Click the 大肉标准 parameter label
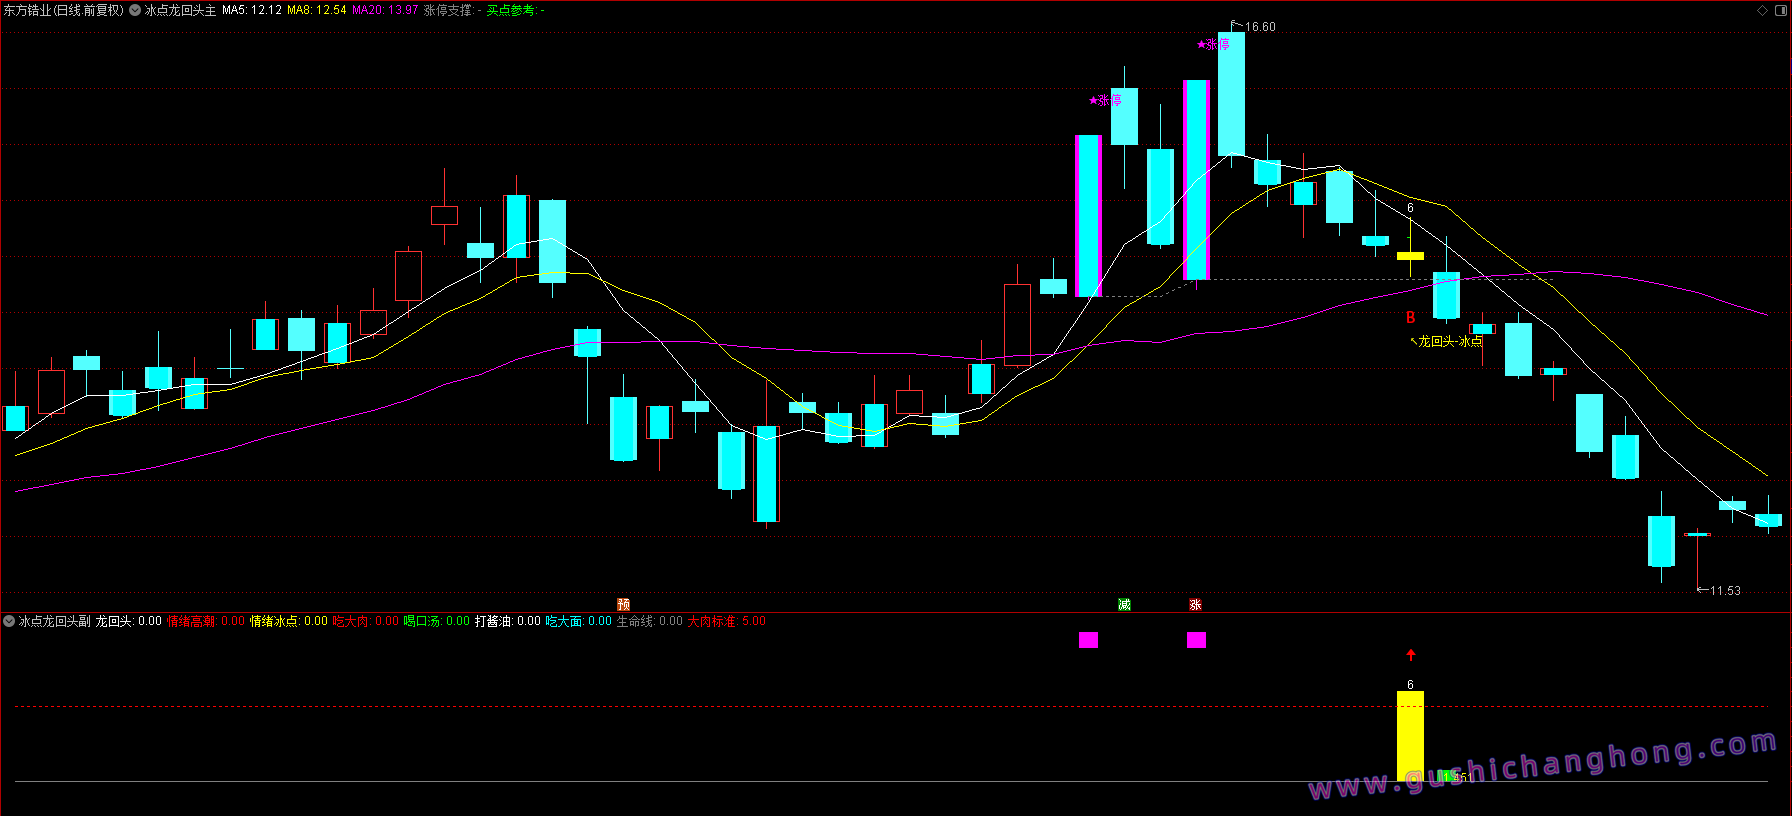This screenshot has width=1792, height=816. pyautogui.click(x=712, y=621)
